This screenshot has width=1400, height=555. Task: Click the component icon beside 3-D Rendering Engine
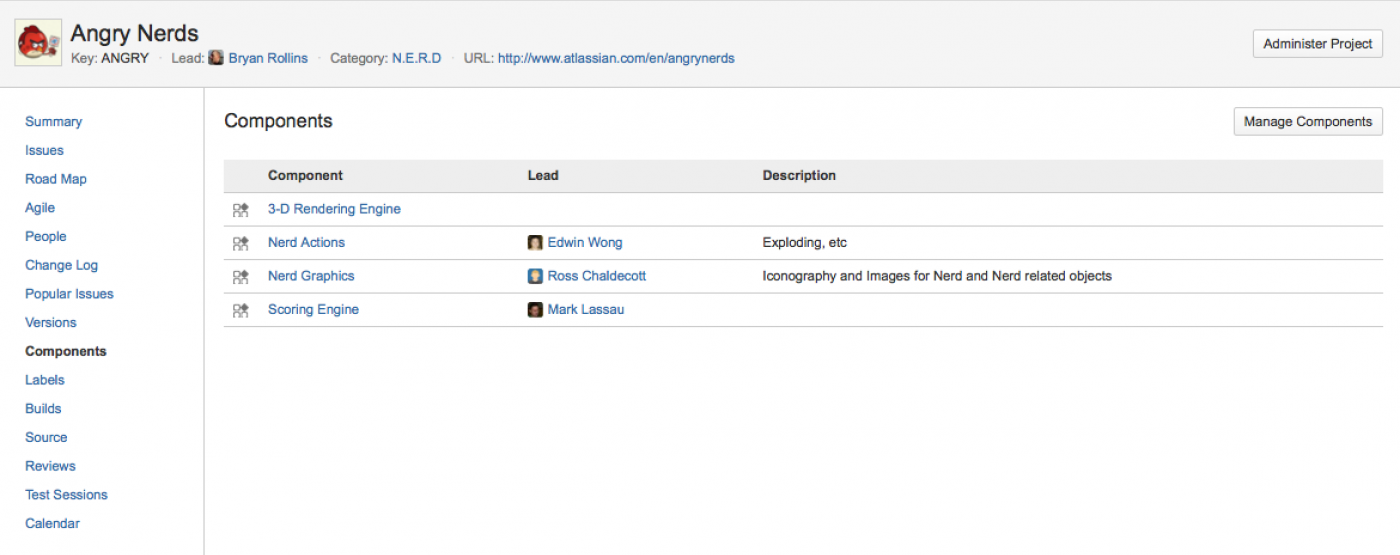(x=240, y=210)
